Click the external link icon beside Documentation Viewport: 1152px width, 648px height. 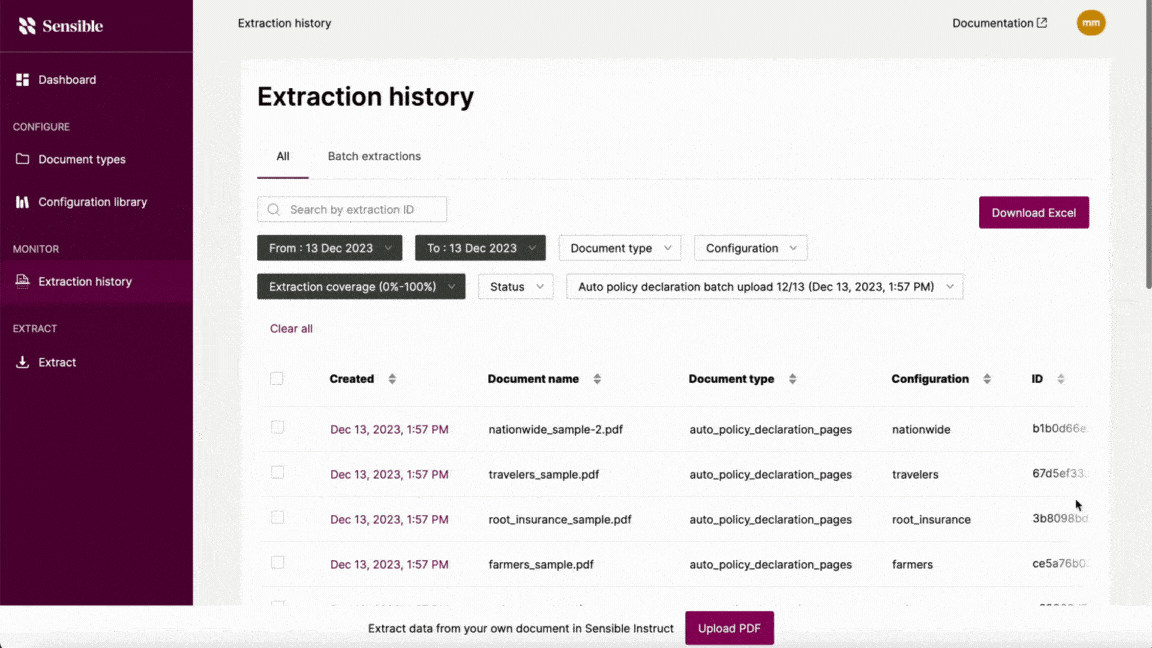pos(1042,23)
